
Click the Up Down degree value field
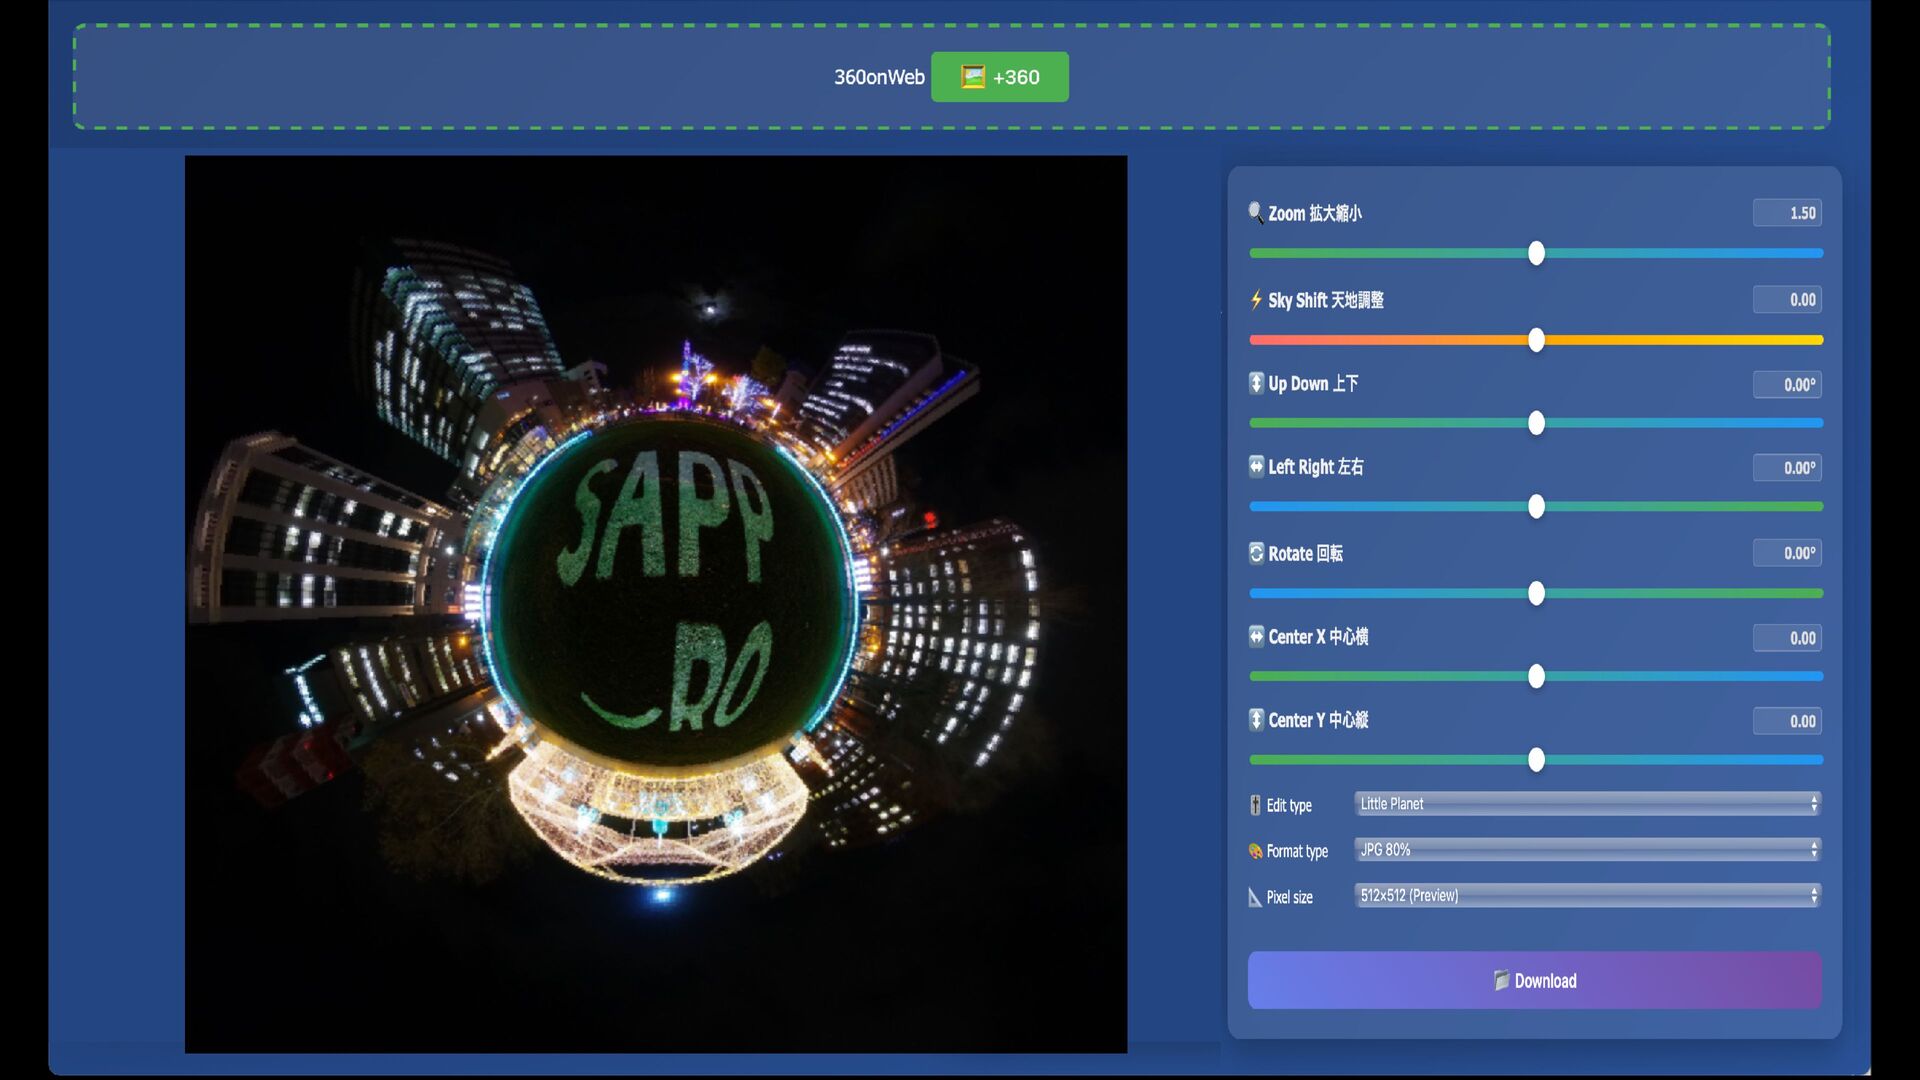(1787, 385)
